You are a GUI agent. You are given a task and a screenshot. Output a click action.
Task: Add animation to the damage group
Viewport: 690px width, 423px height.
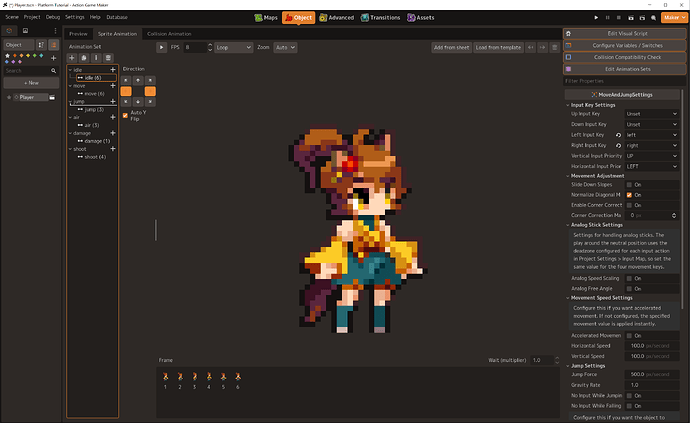tap(113, 133)
